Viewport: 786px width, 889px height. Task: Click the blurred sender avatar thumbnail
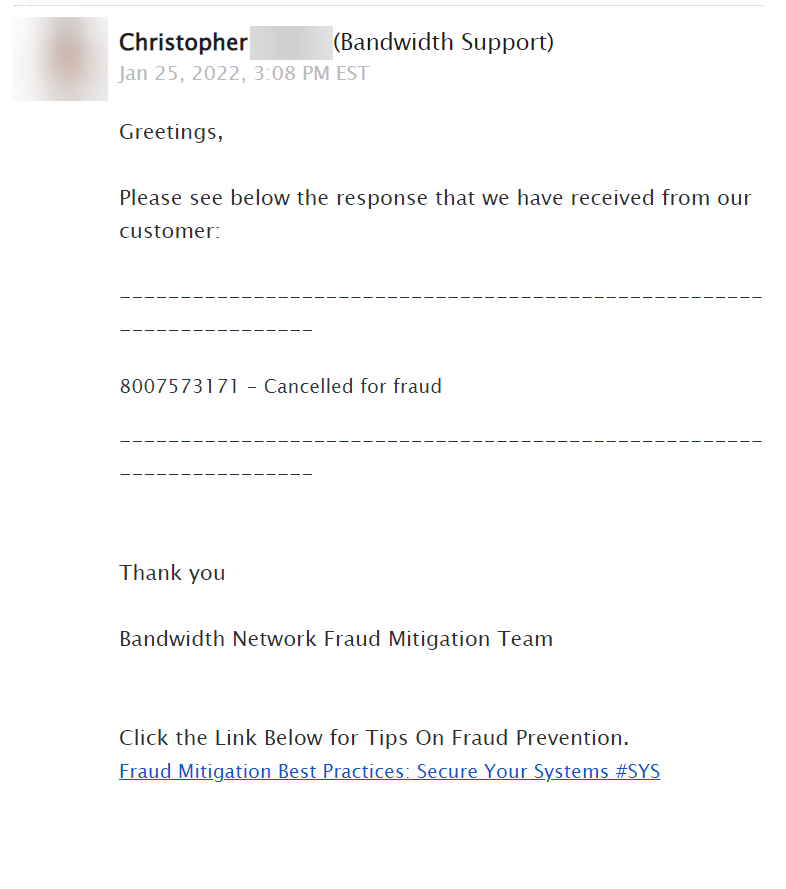click(60, 59)
